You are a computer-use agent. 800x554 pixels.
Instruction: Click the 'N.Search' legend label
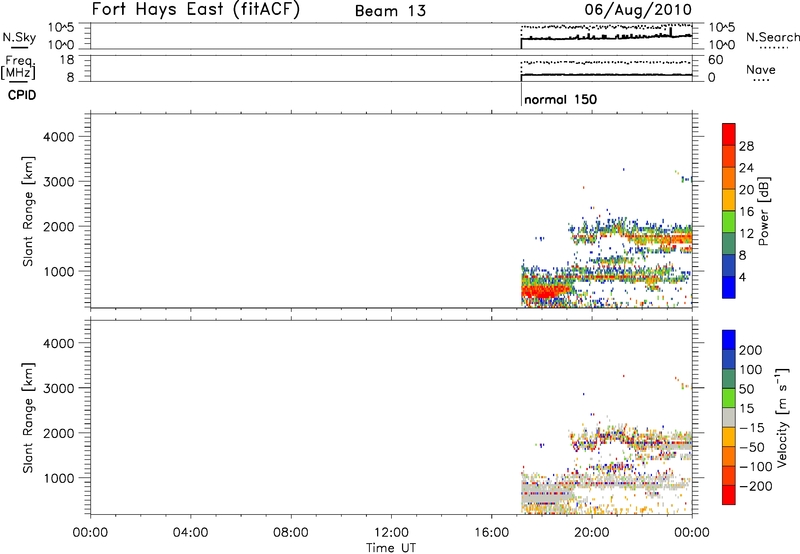773,37
